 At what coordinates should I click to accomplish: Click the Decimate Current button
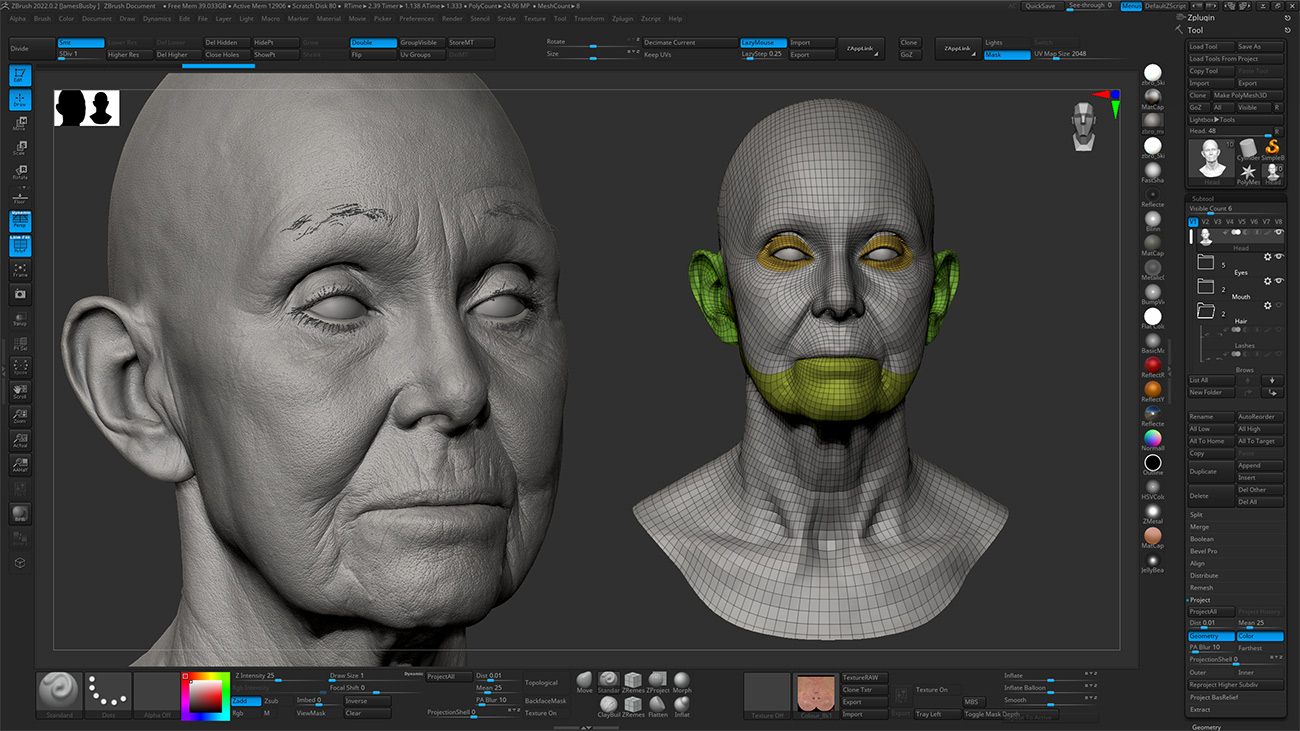(x=689, y=43)
